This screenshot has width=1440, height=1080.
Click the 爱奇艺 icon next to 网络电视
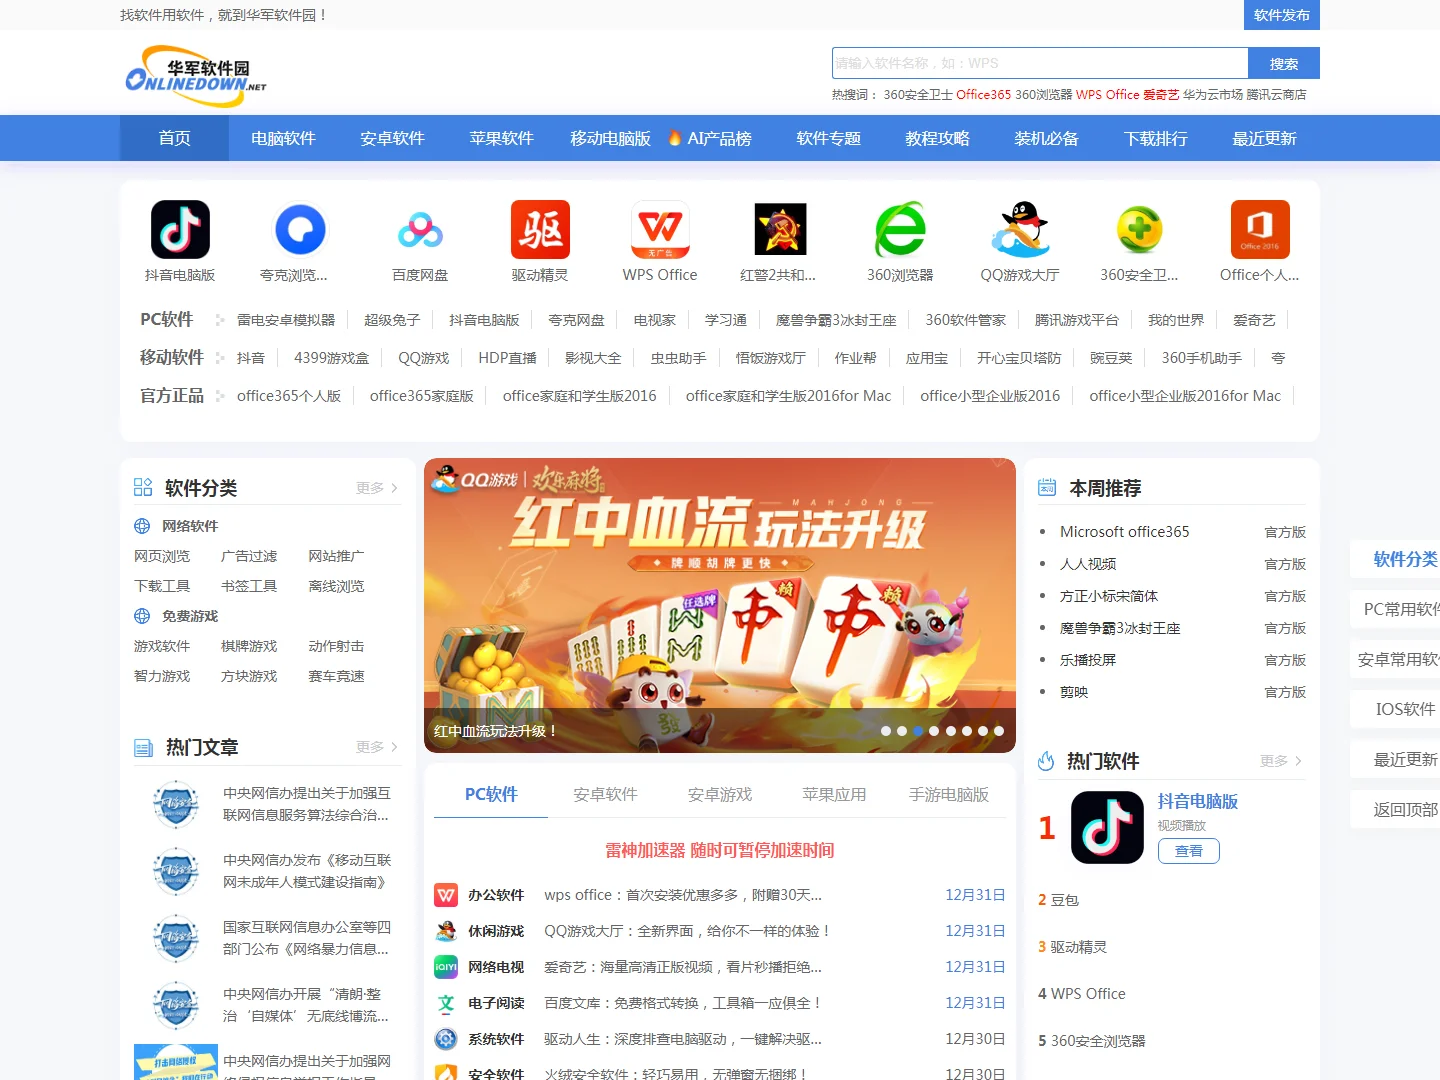pos(446,967)
